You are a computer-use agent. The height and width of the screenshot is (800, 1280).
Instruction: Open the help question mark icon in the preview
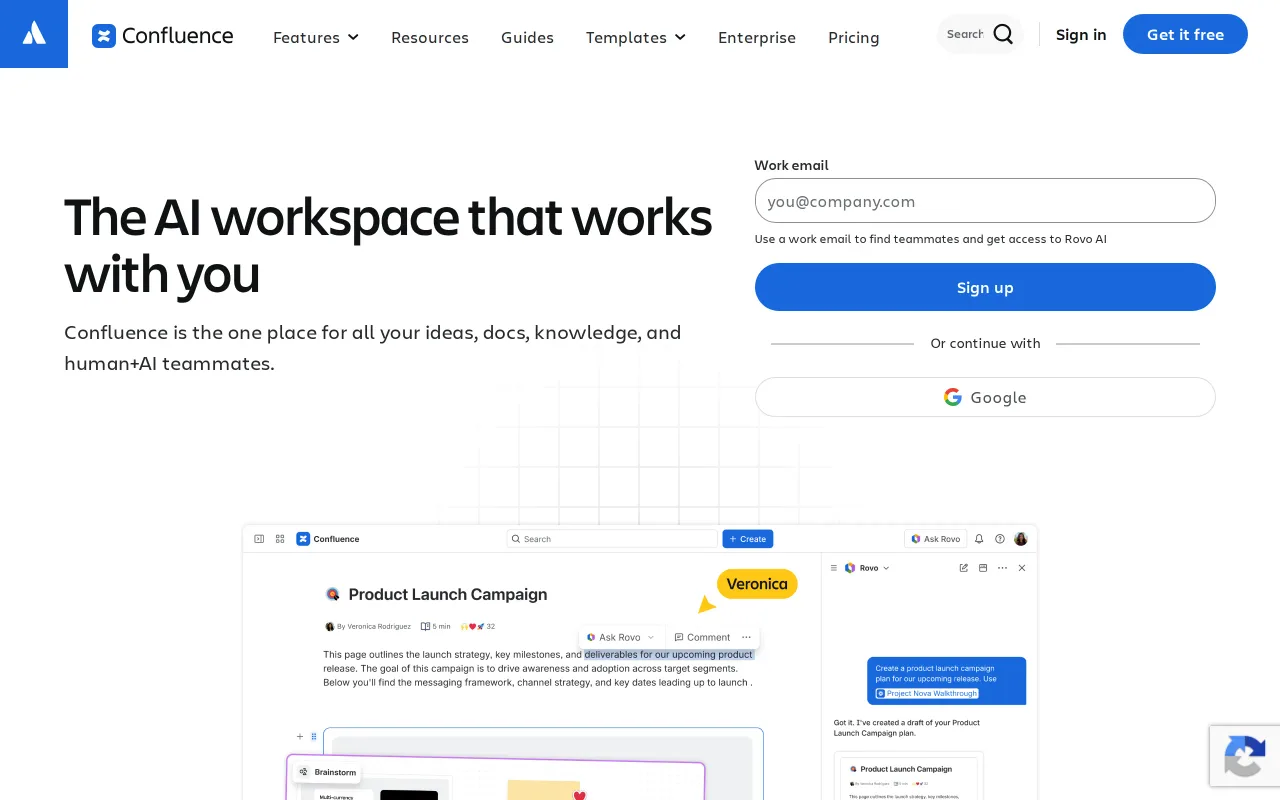(x=1000, y=539)
